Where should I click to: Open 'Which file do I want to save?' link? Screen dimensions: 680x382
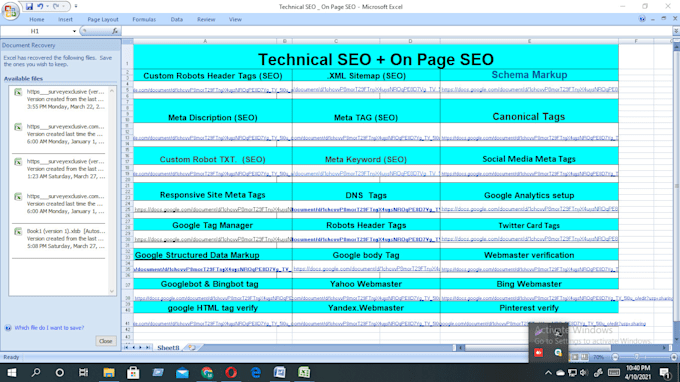(x=49, y=328)
